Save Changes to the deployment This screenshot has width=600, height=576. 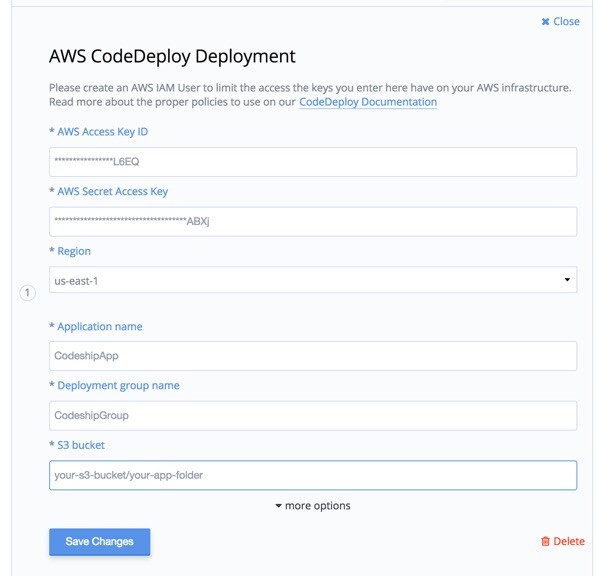point(99,542)
